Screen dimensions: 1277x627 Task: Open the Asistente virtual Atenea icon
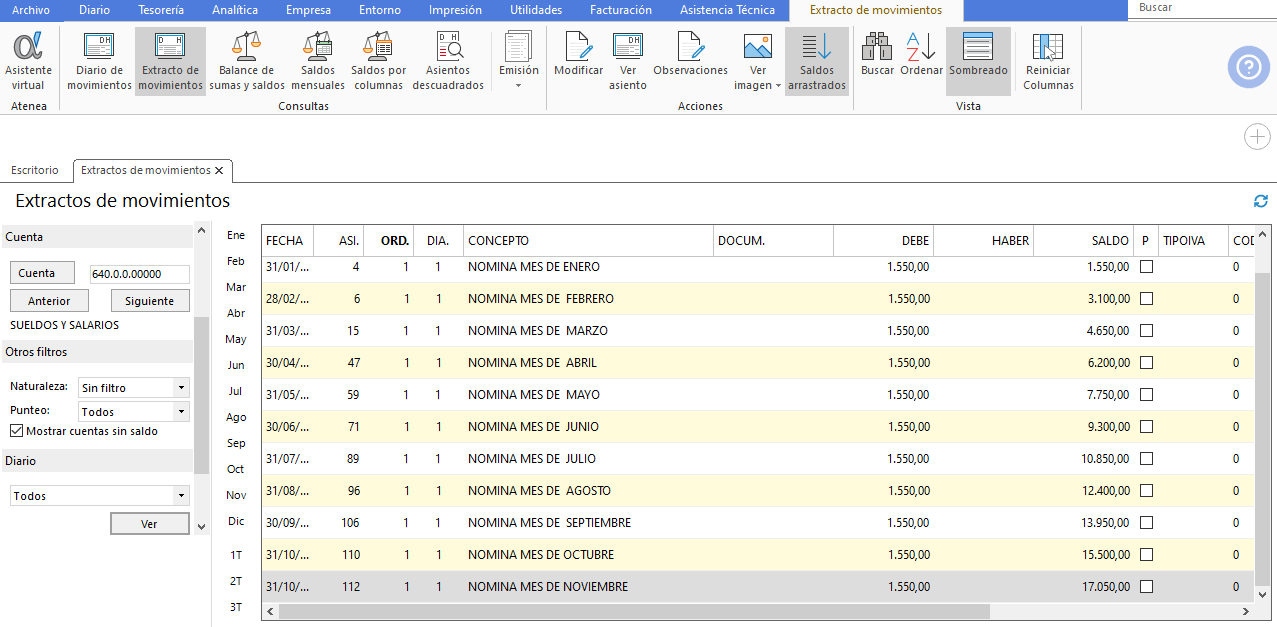coord(29,61)
